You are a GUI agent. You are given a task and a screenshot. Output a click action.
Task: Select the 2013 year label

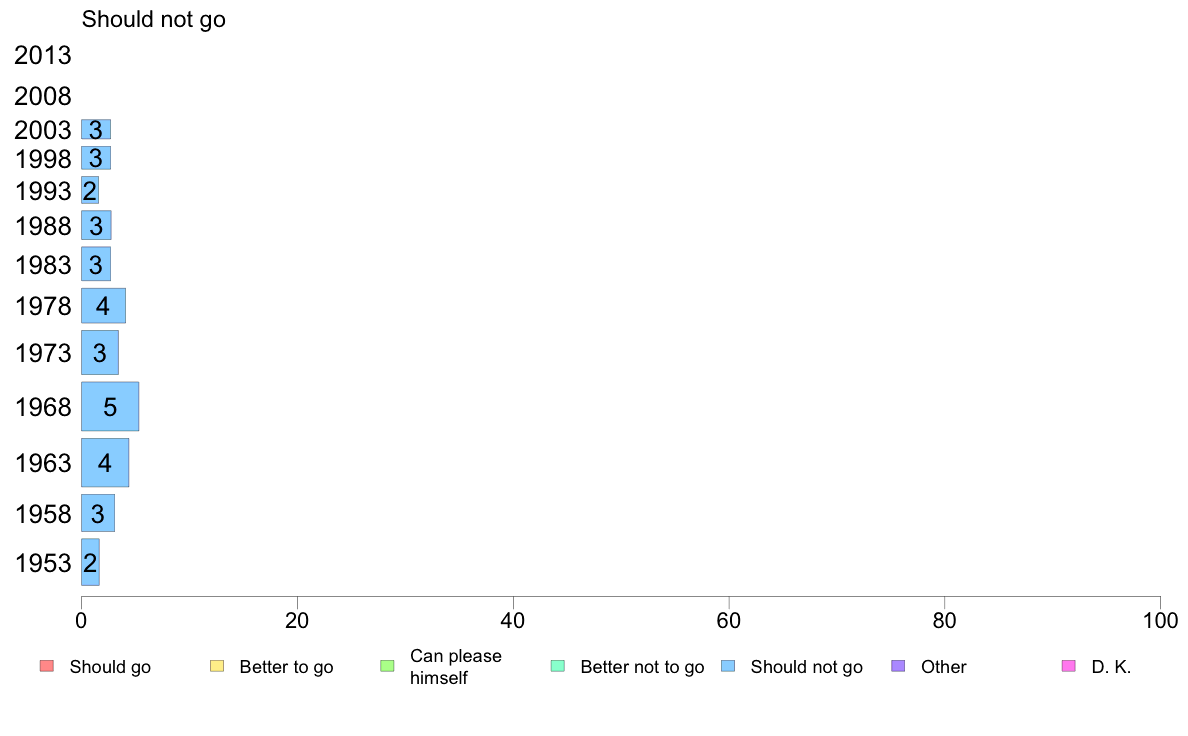[x=42, y=55]
